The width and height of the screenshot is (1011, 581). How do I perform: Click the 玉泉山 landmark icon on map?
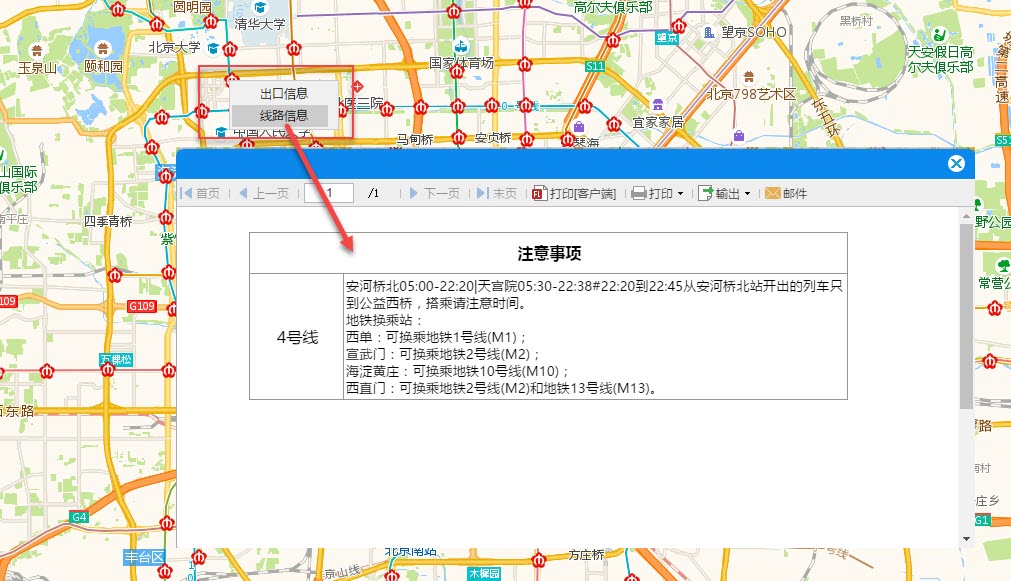tap(37, 51)
